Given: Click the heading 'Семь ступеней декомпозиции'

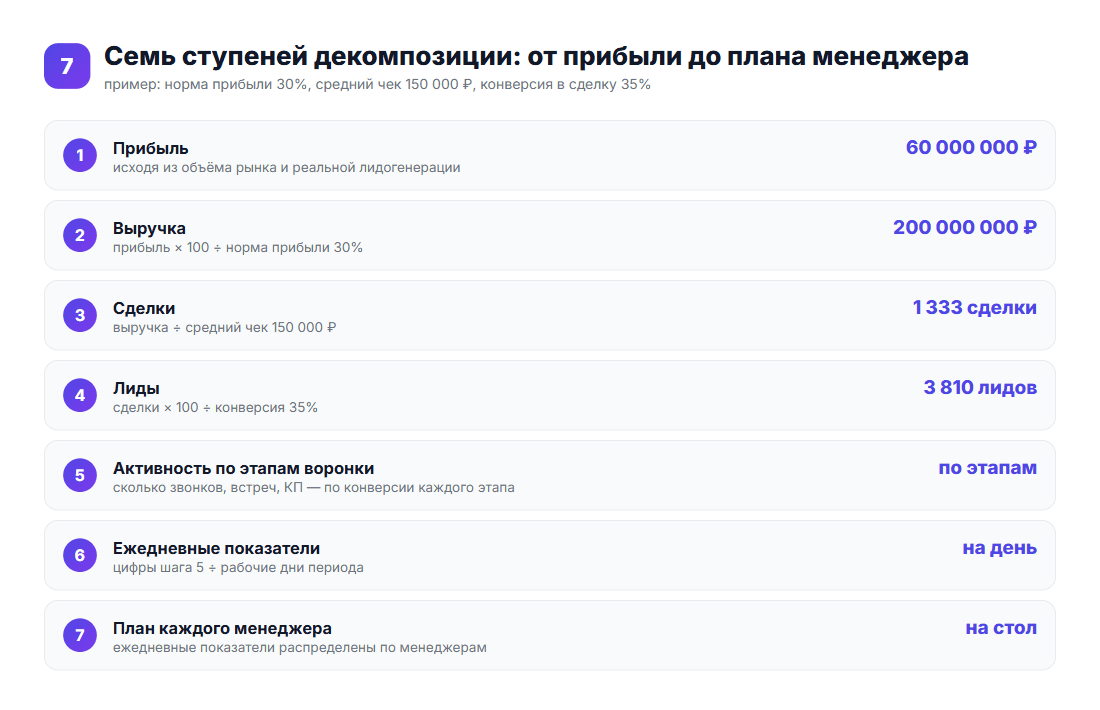Looking at the screenshot, I should pyautogui.click(x=311, y=56).
